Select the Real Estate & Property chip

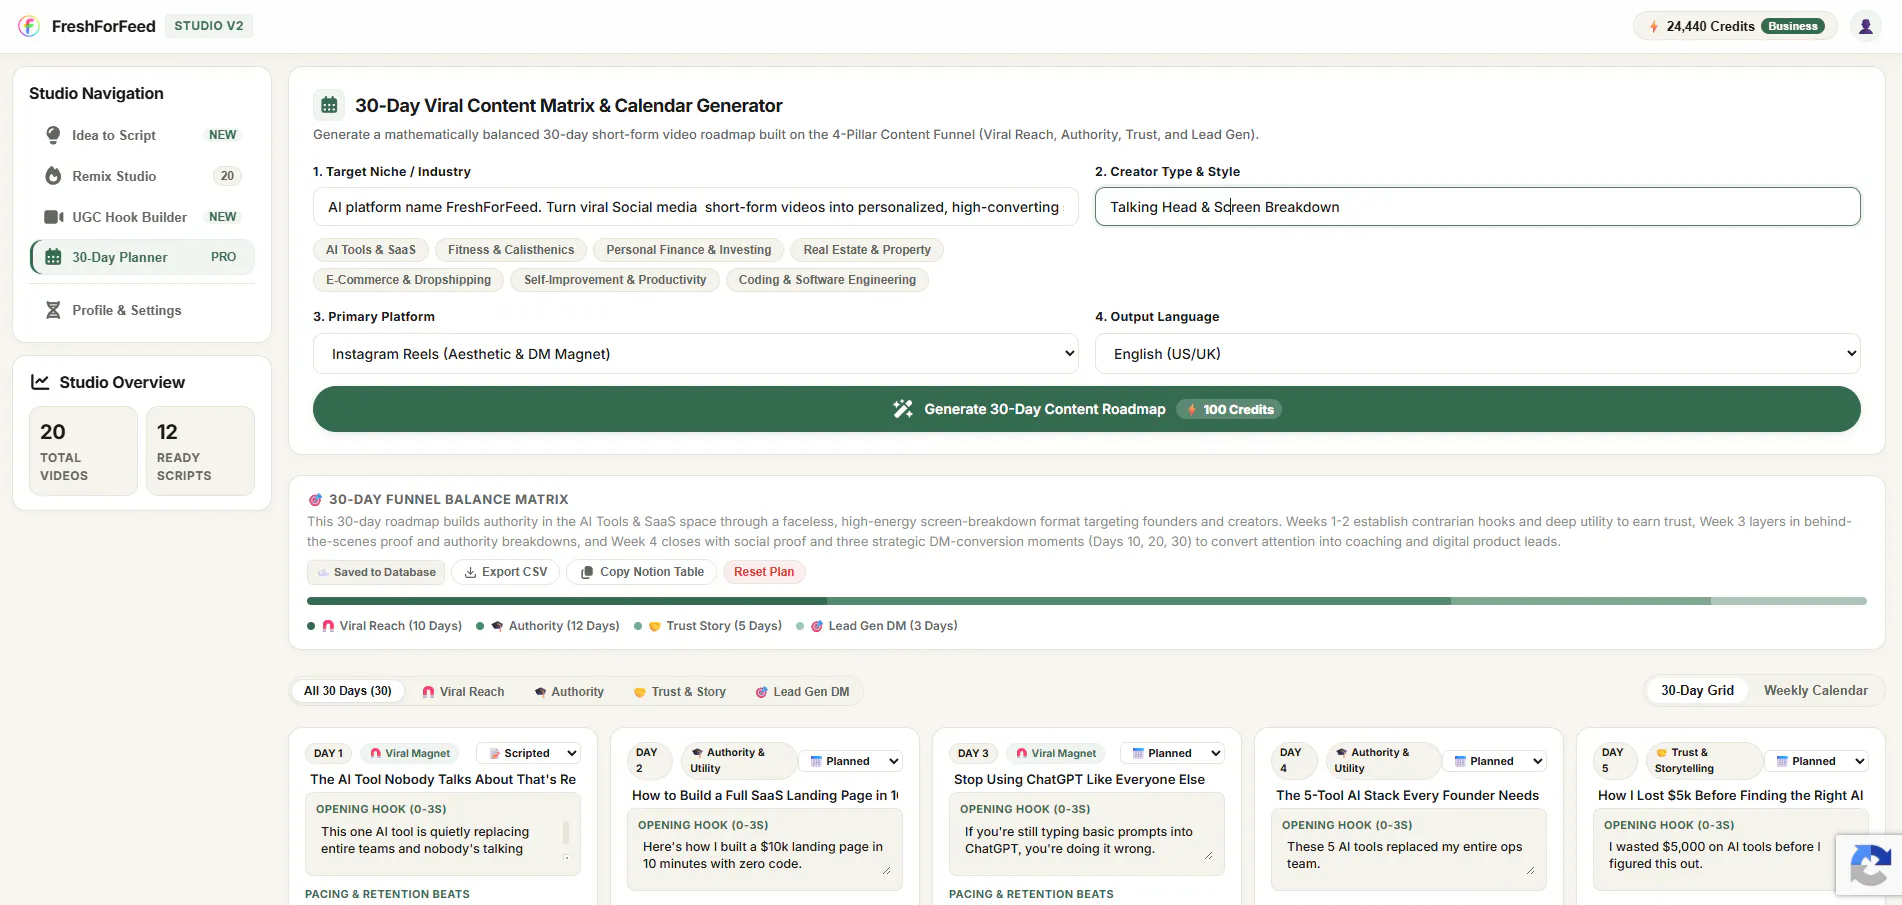tap(867, 250)
